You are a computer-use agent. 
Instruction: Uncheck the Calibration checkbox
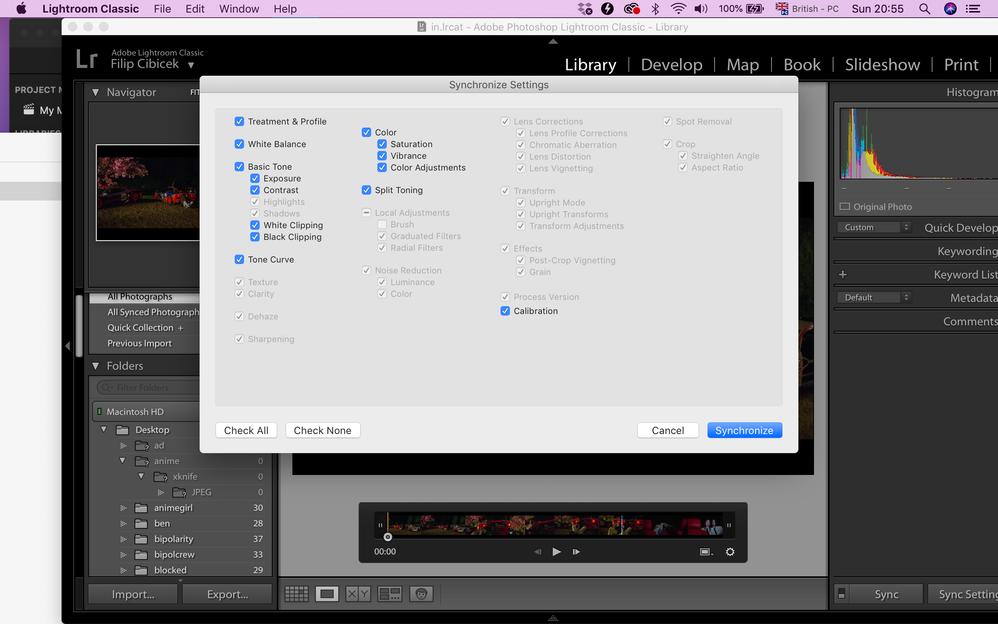point(505,311)
